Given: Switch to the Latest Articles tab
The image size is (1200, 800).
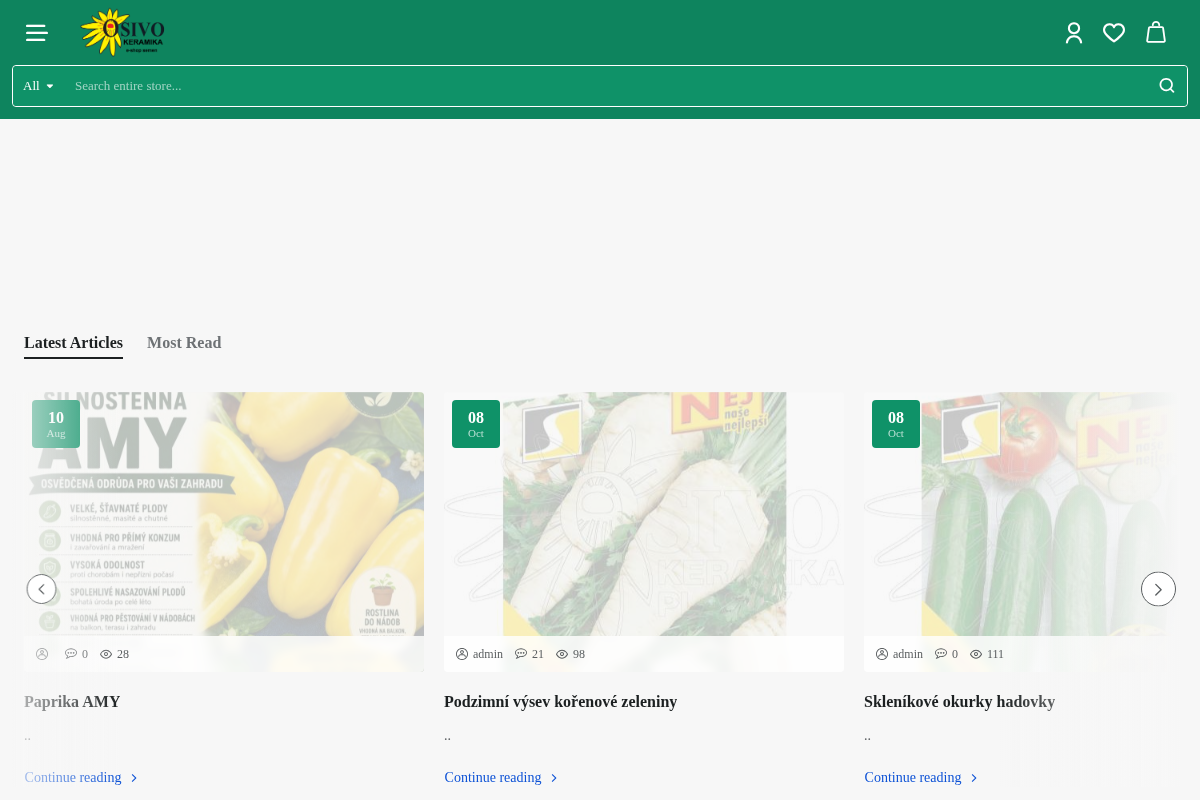Looking at the screenshot, I should pyautogui.click(x=73, y=343).
